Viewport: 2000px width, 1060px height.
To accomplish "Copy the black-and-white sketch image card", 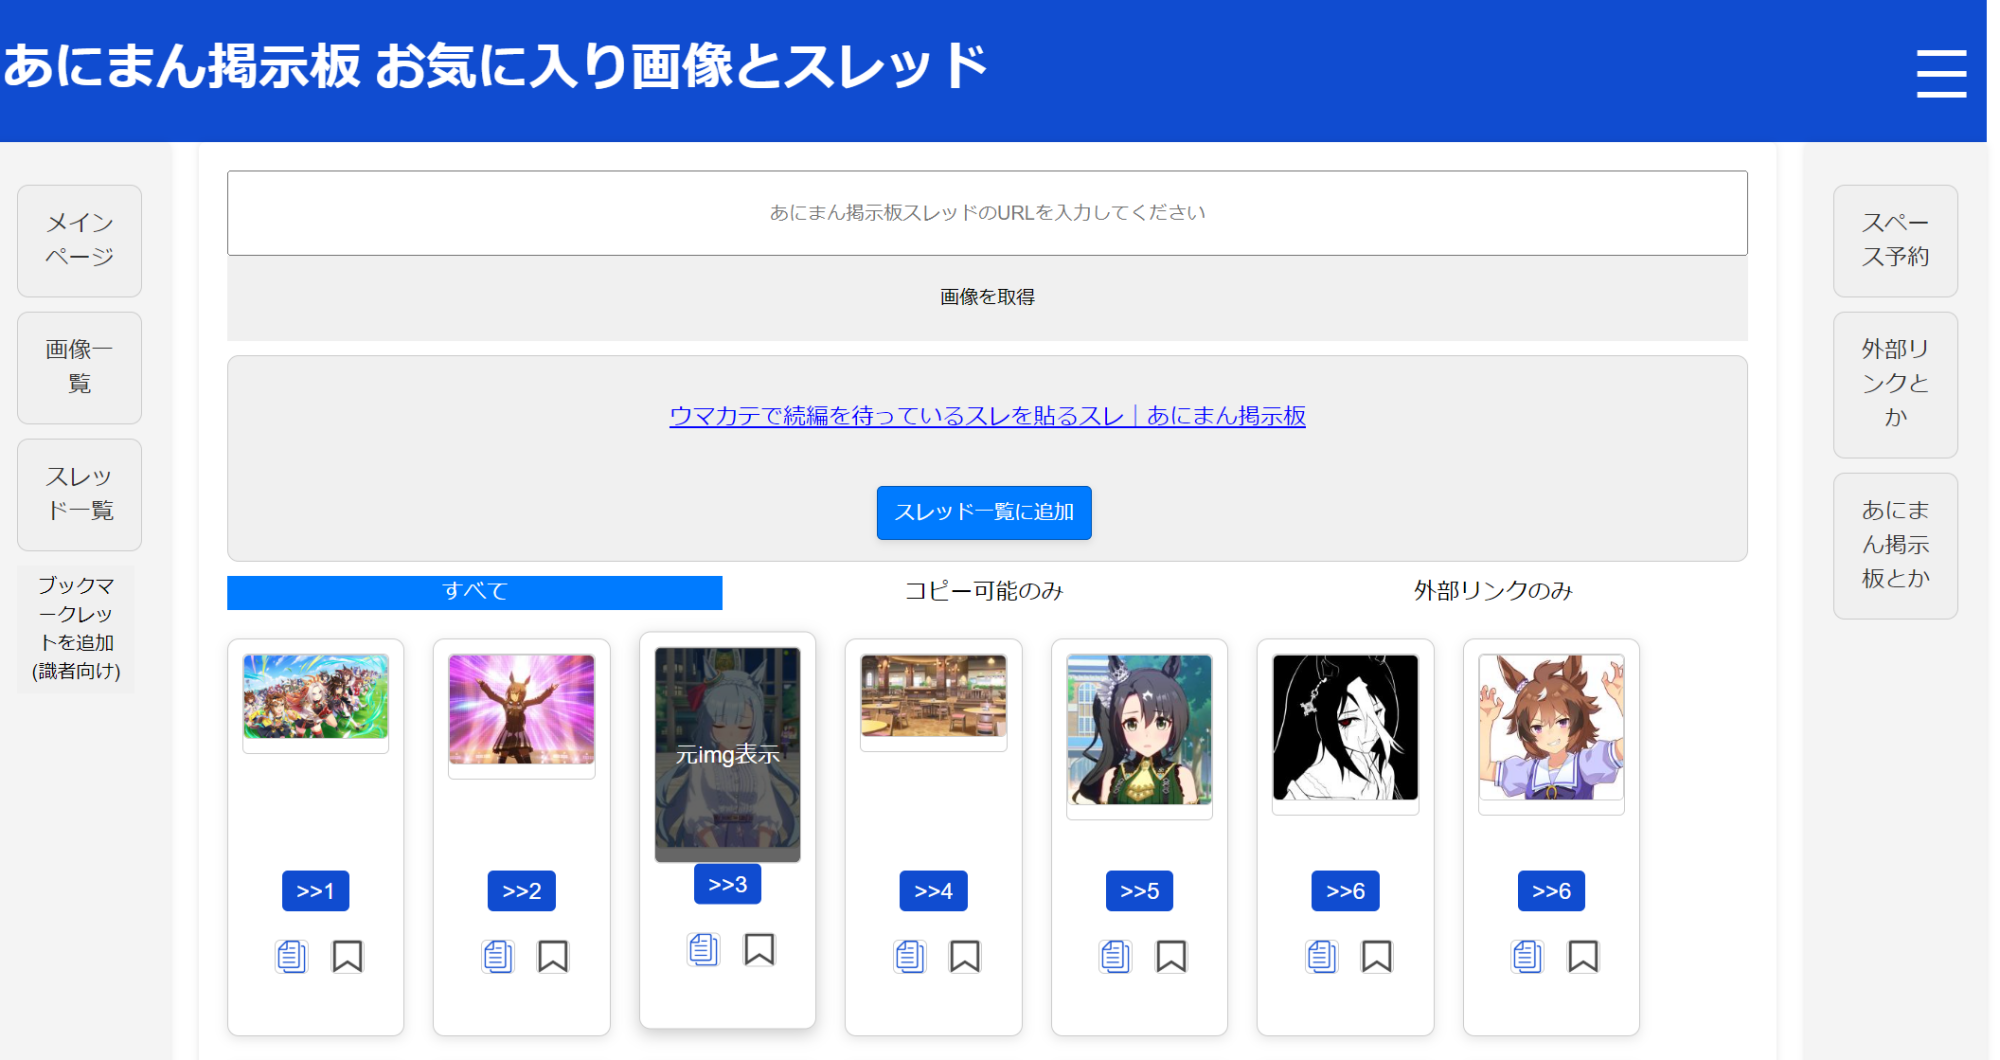I will point(1321,957).
